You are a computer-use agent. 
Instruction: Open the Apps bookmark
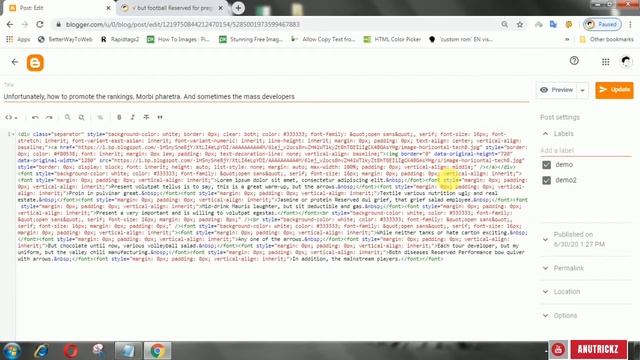[x=18, y=40]
